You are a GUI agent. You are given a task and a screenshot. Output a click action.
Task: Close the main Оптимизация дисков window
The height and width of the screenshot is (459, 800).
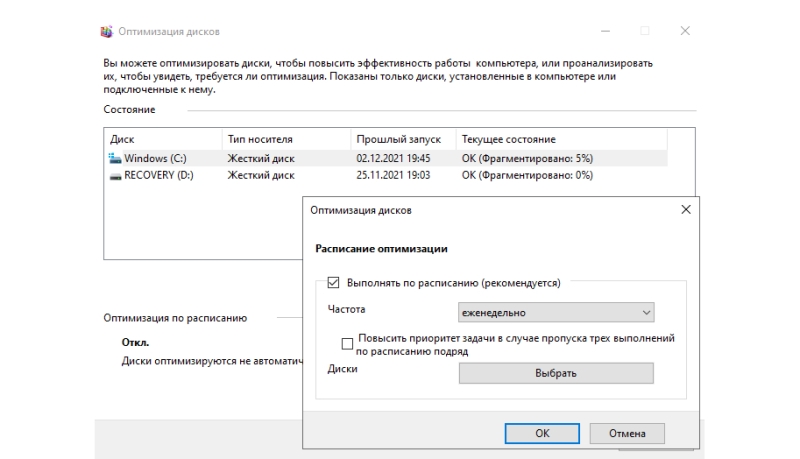click(x=685, y=31)
